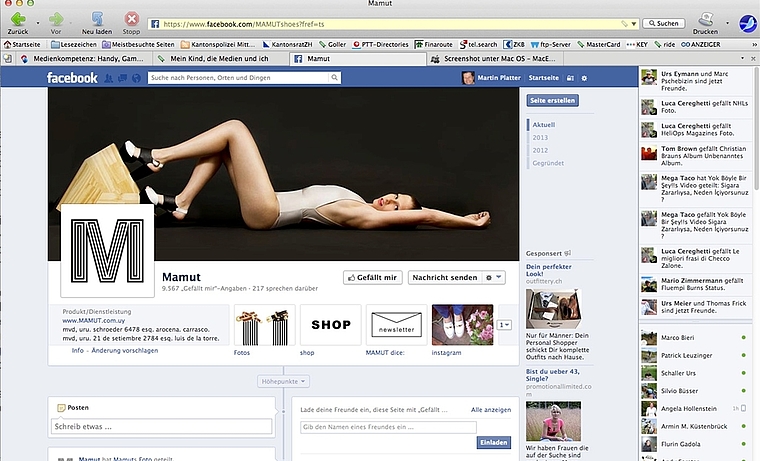Open the Finaroute bookmark

coord(434,45)
